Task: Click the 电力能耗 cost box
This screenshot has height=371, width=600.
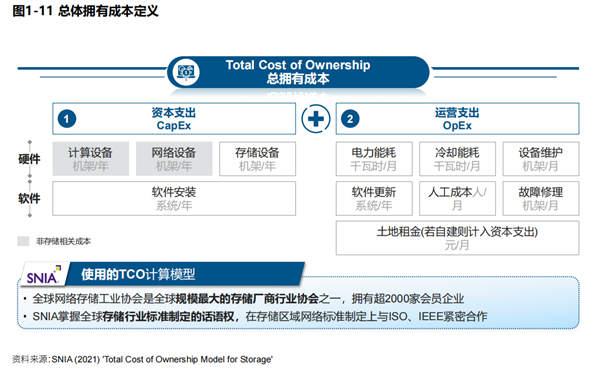Action: pyautogui.click(x=374, y=159)
